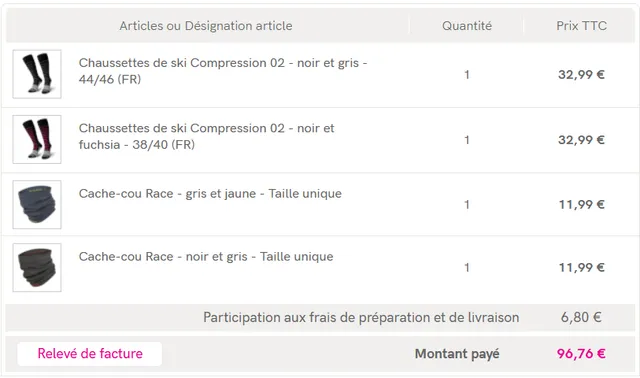Click the Montant payé label
The width and height of the screenshot is (640, 378).
[x=457, y=354]
